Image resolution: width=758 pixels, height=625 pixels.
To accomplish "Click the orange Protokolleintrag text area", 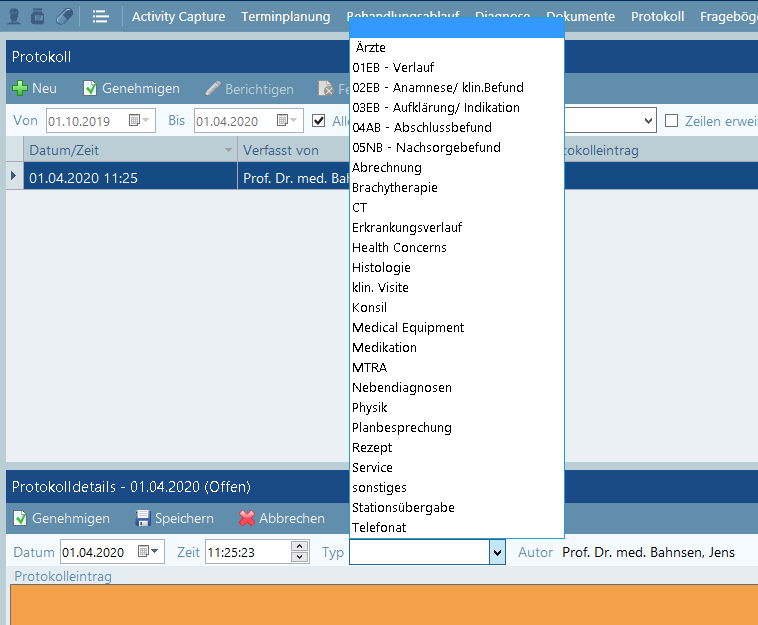I will pos(380,605).
